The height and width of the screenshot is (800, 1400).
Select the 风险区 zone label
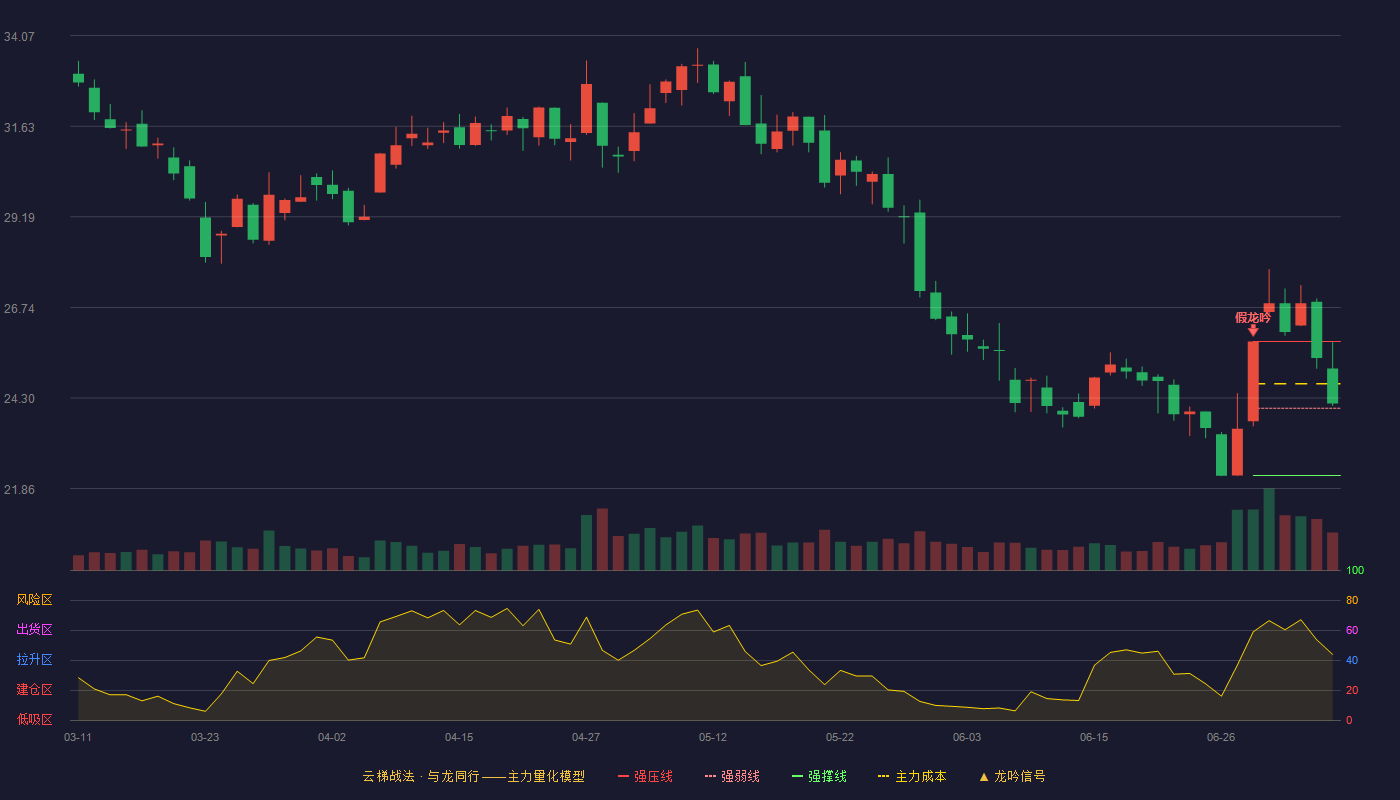point(34,600)
